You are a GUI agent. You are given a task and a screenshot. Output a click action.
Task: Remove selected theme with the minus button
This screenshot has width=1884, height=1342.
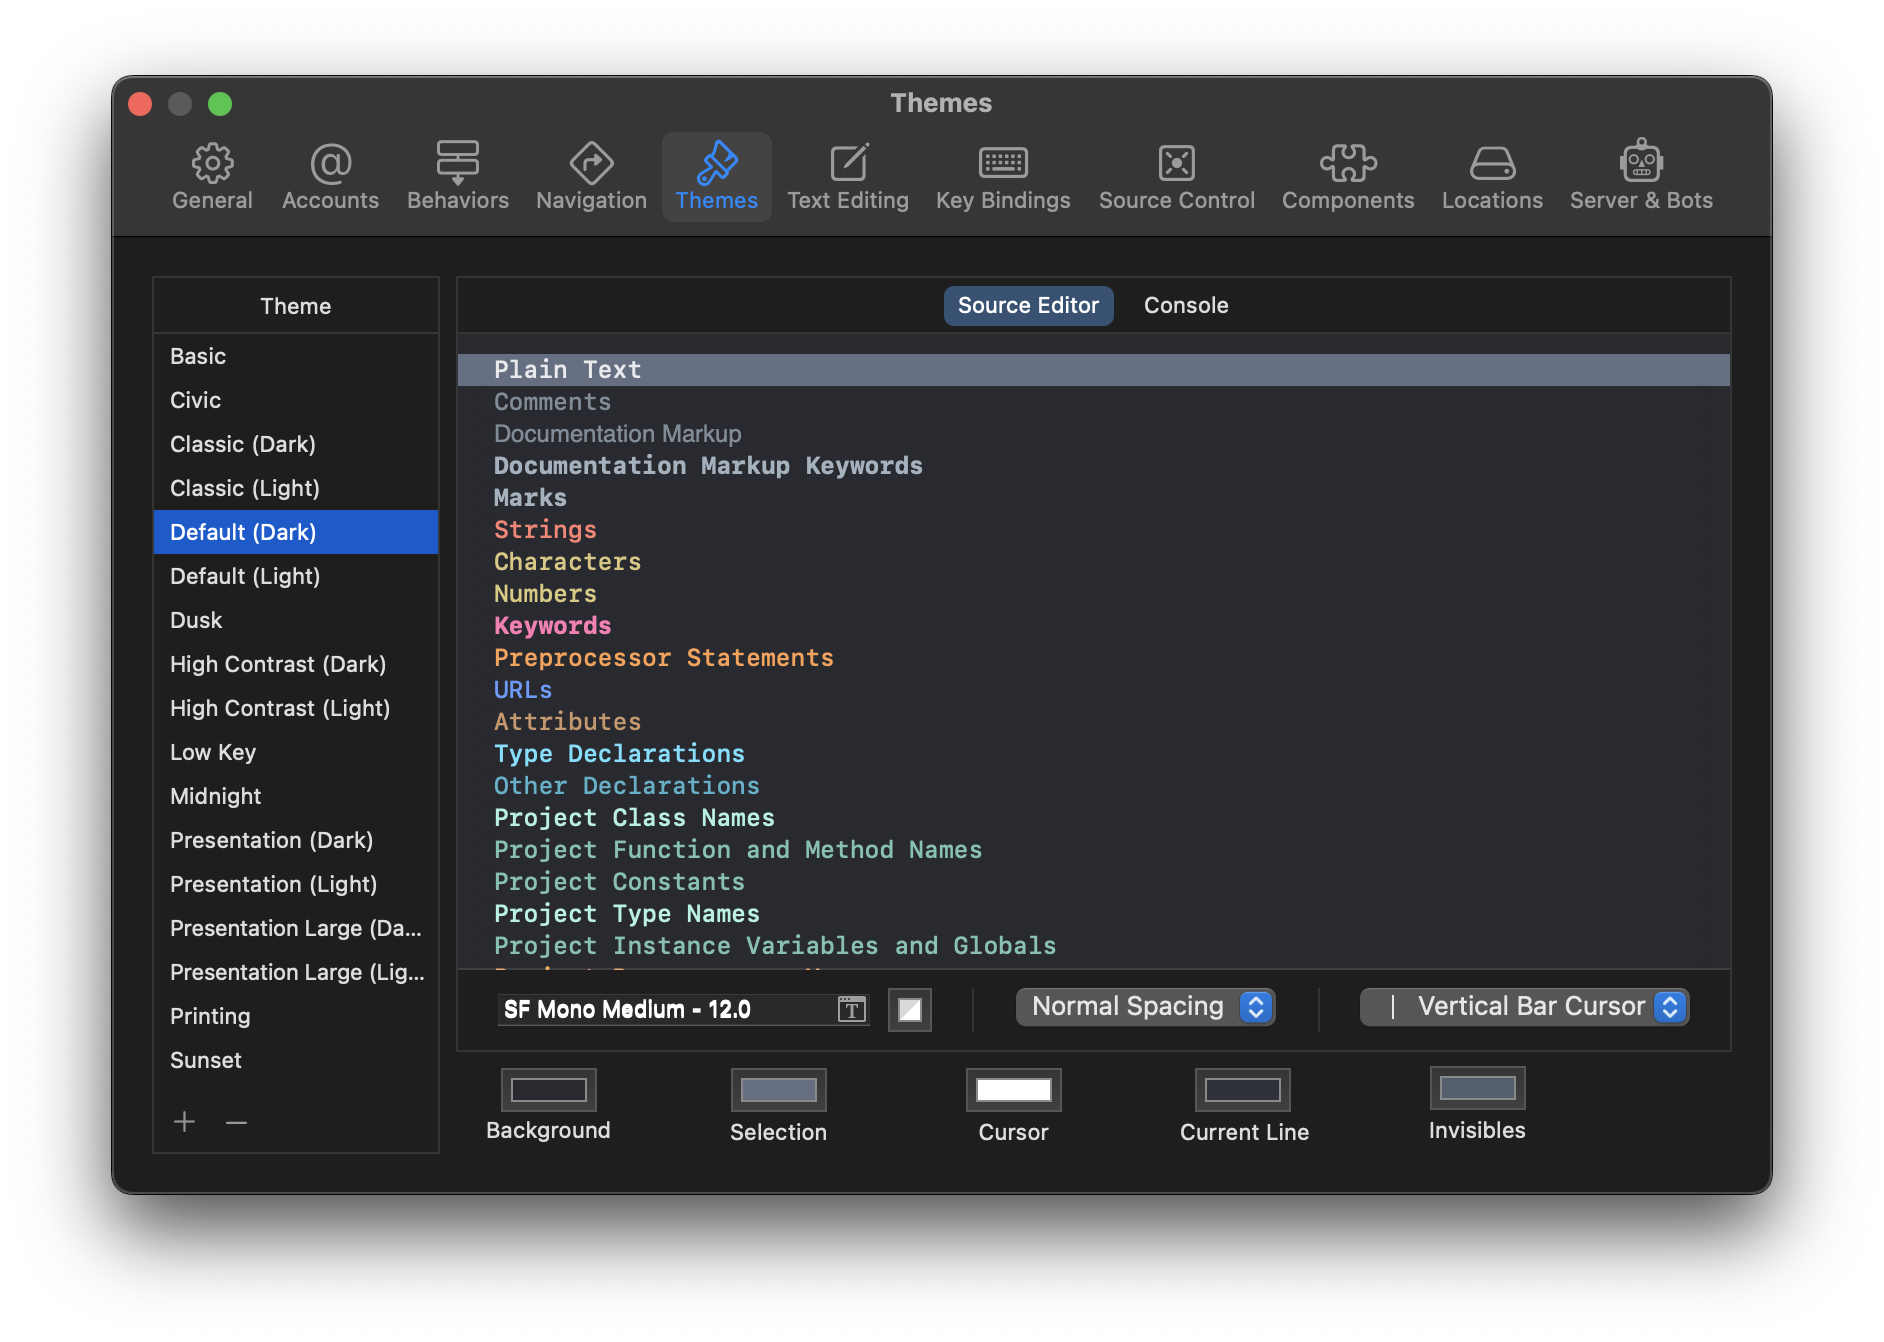(x=237, y=1122)
